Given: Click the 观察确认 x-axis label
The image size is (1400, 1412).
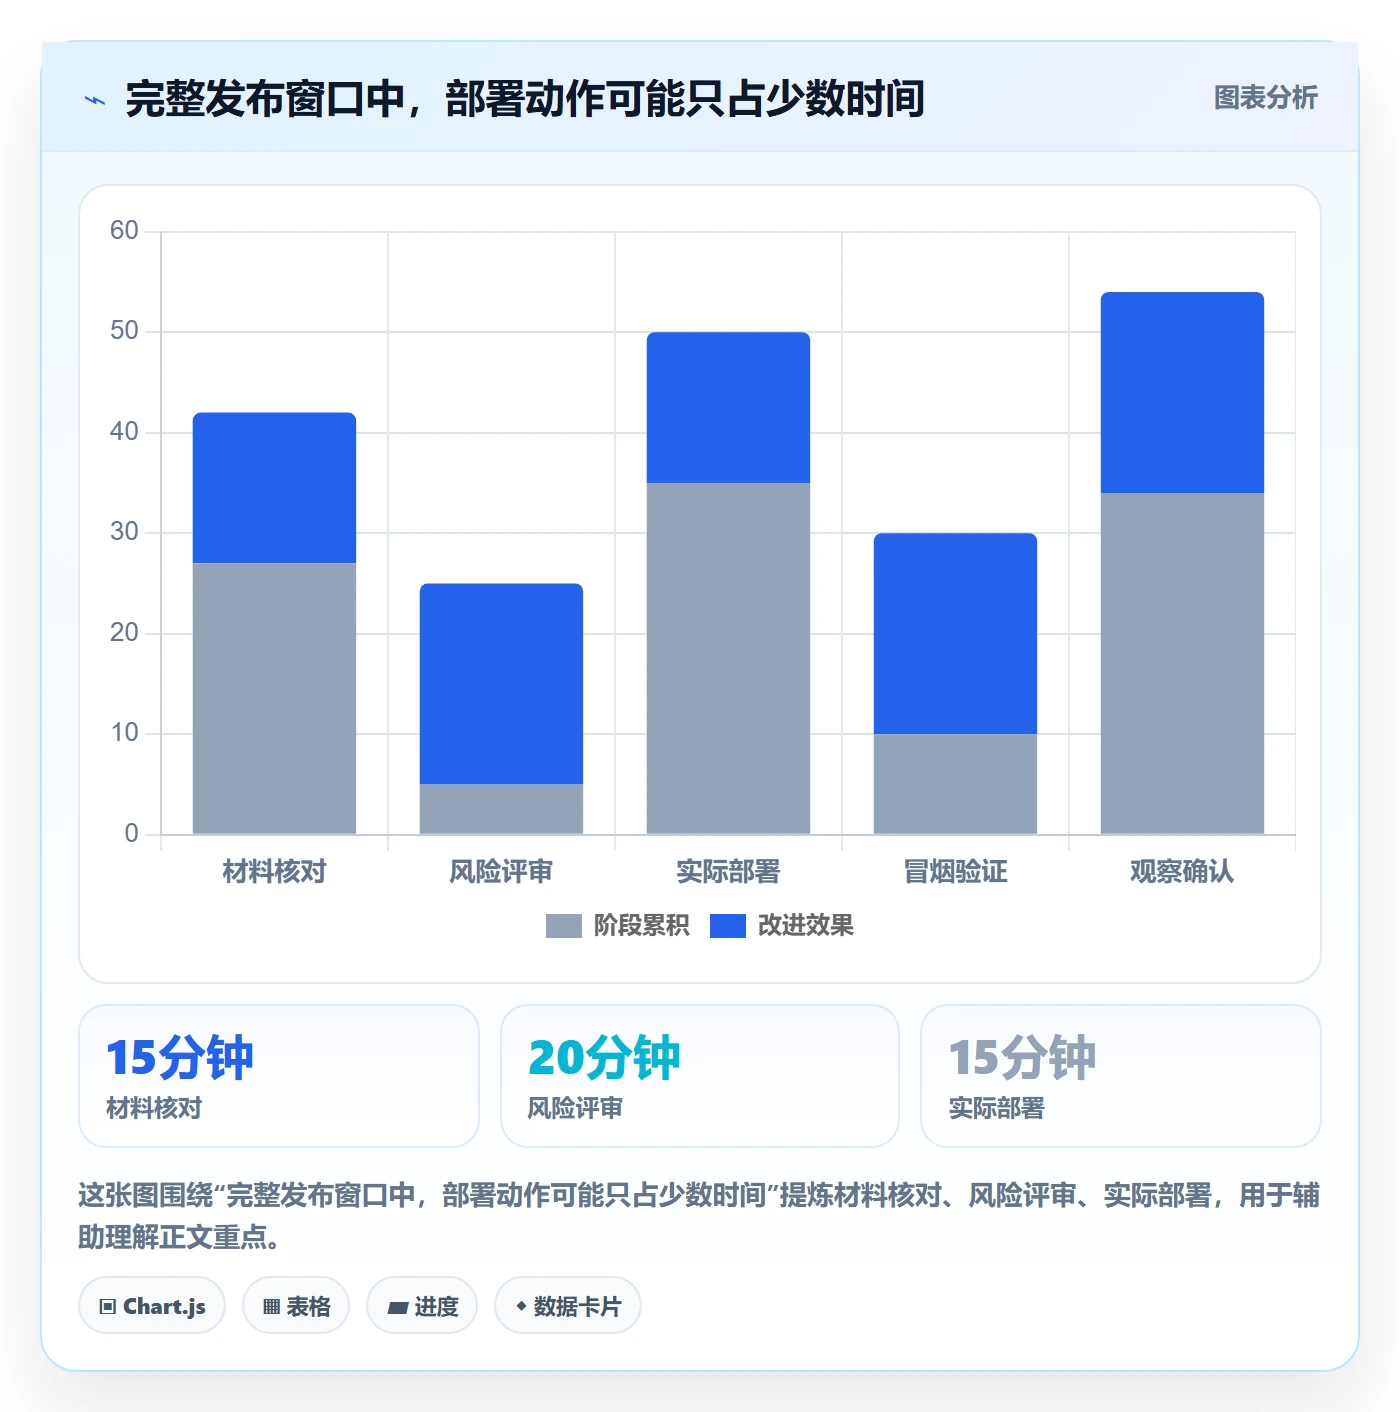Looking at the screenshot, I should [x=1182, y=872].
